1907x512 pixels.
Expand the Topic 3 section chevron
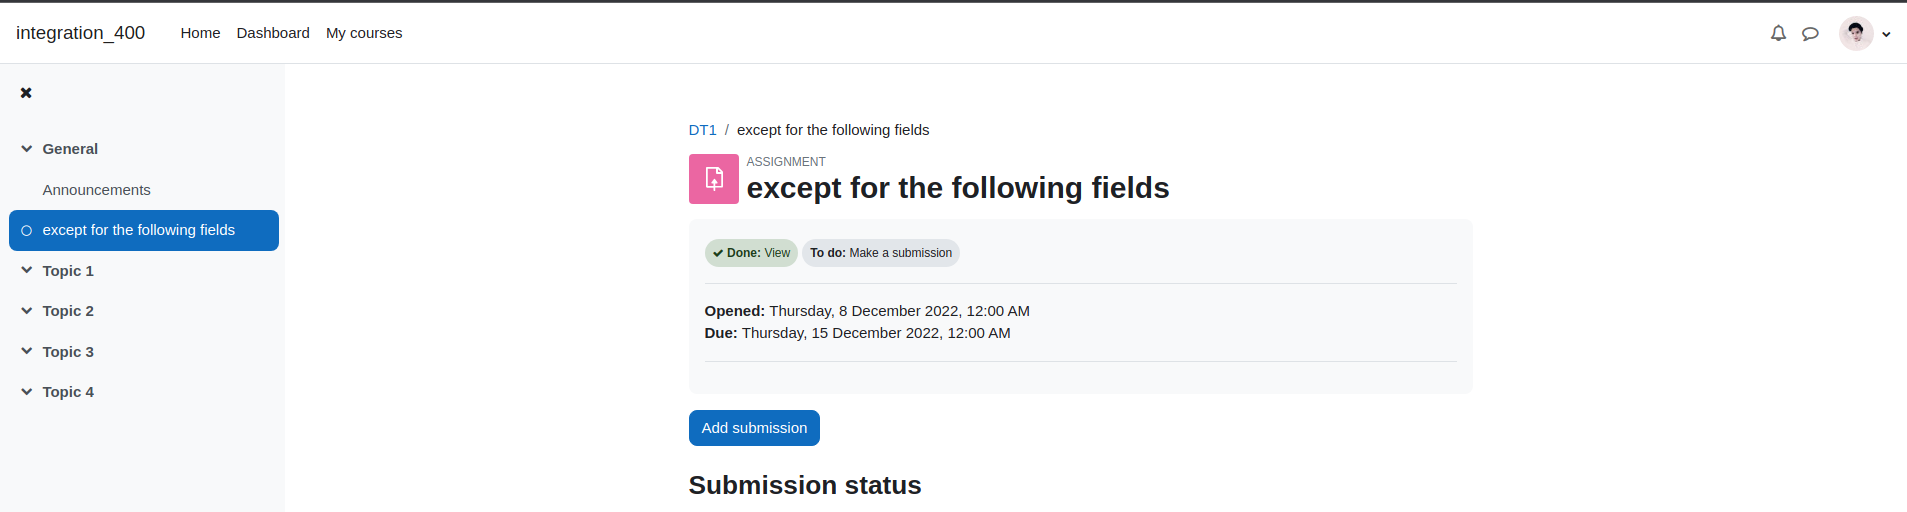pyautogui.click(x=27, y=351)
